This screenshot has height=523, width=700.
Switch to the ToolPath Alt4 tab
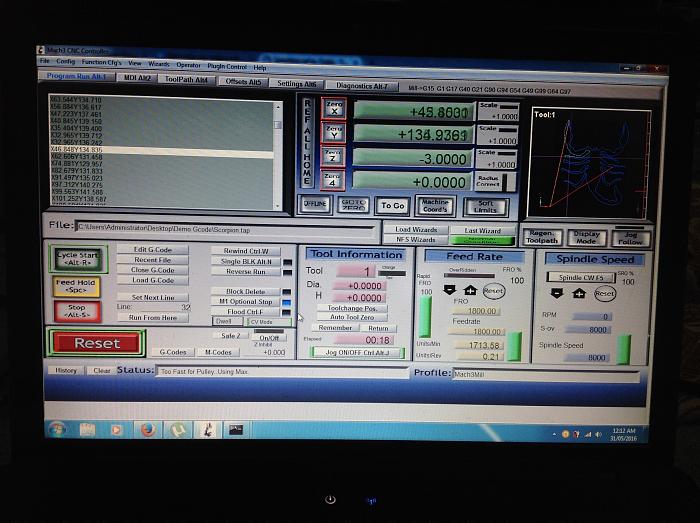pyautogui.click(x=186, y=79)
